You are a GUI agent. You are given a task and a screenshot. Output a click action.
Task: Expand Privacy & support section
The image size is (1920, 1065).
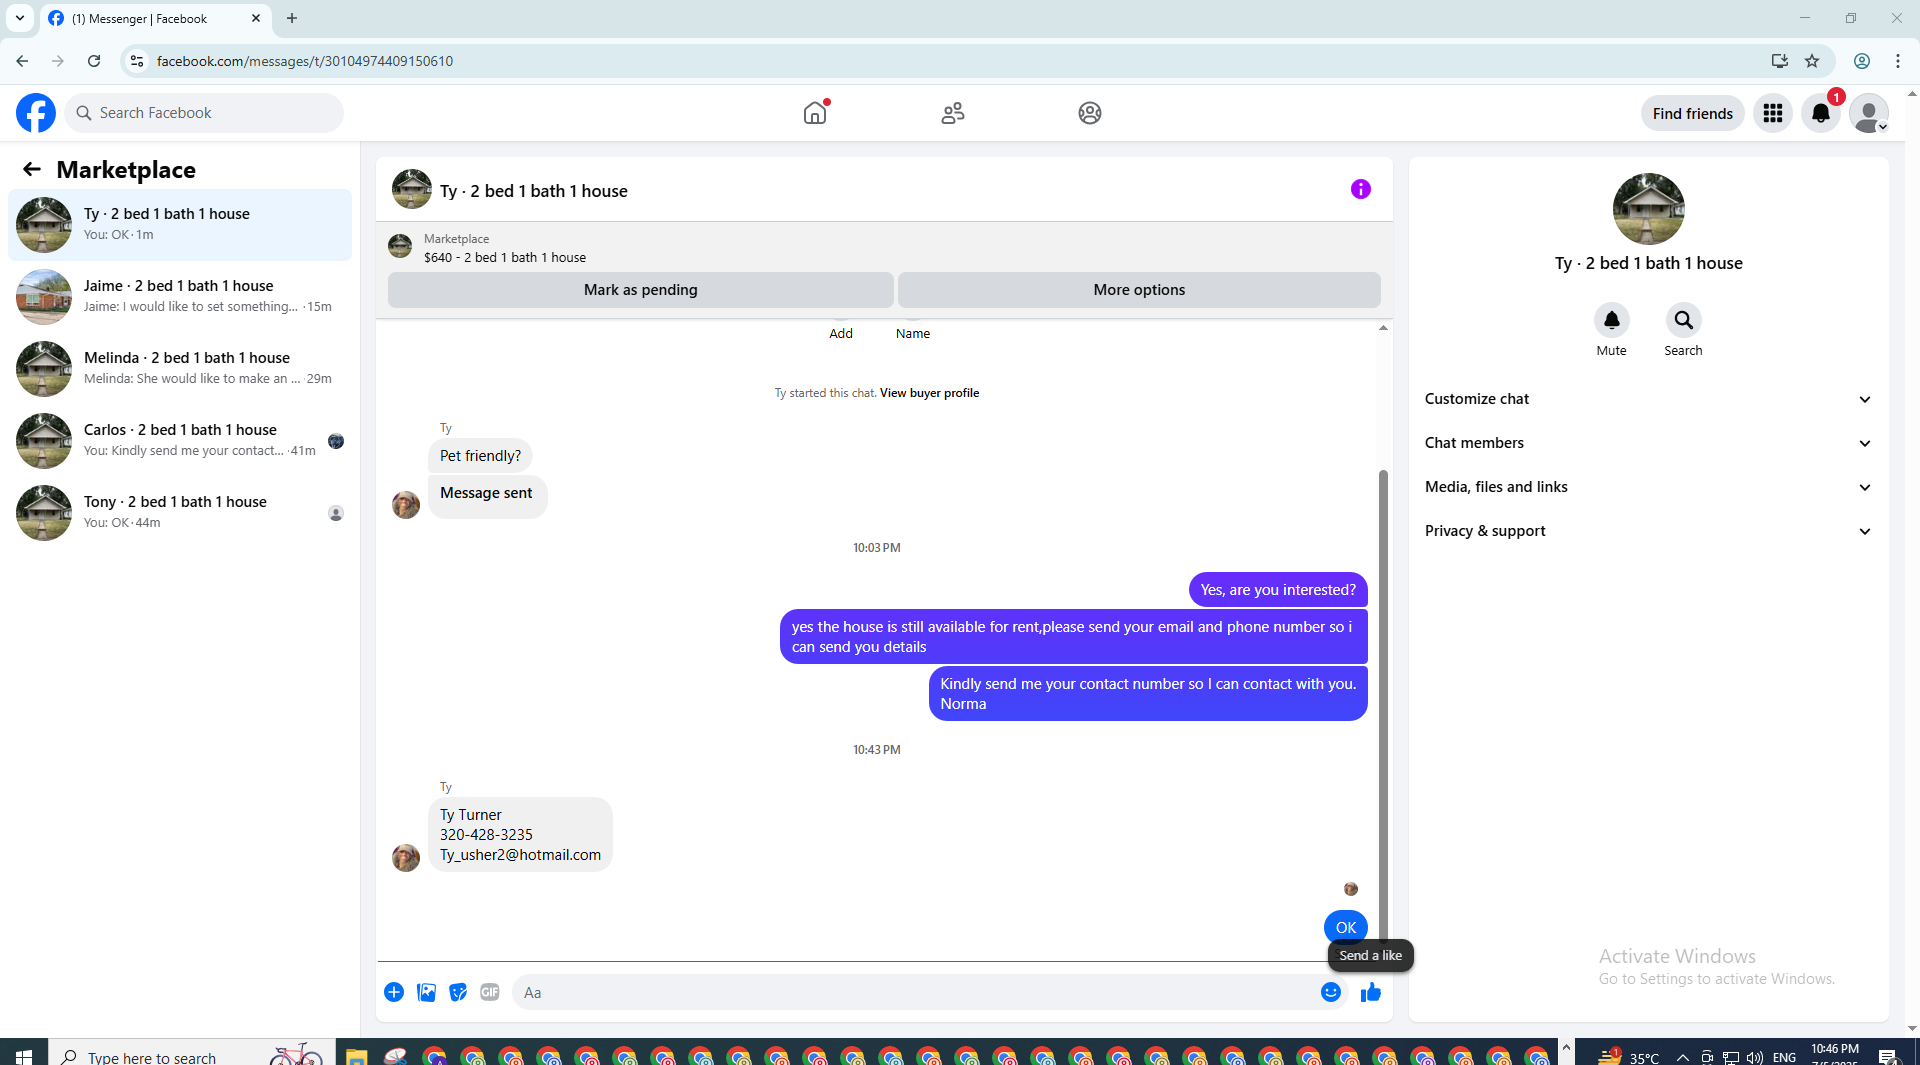1648,531
